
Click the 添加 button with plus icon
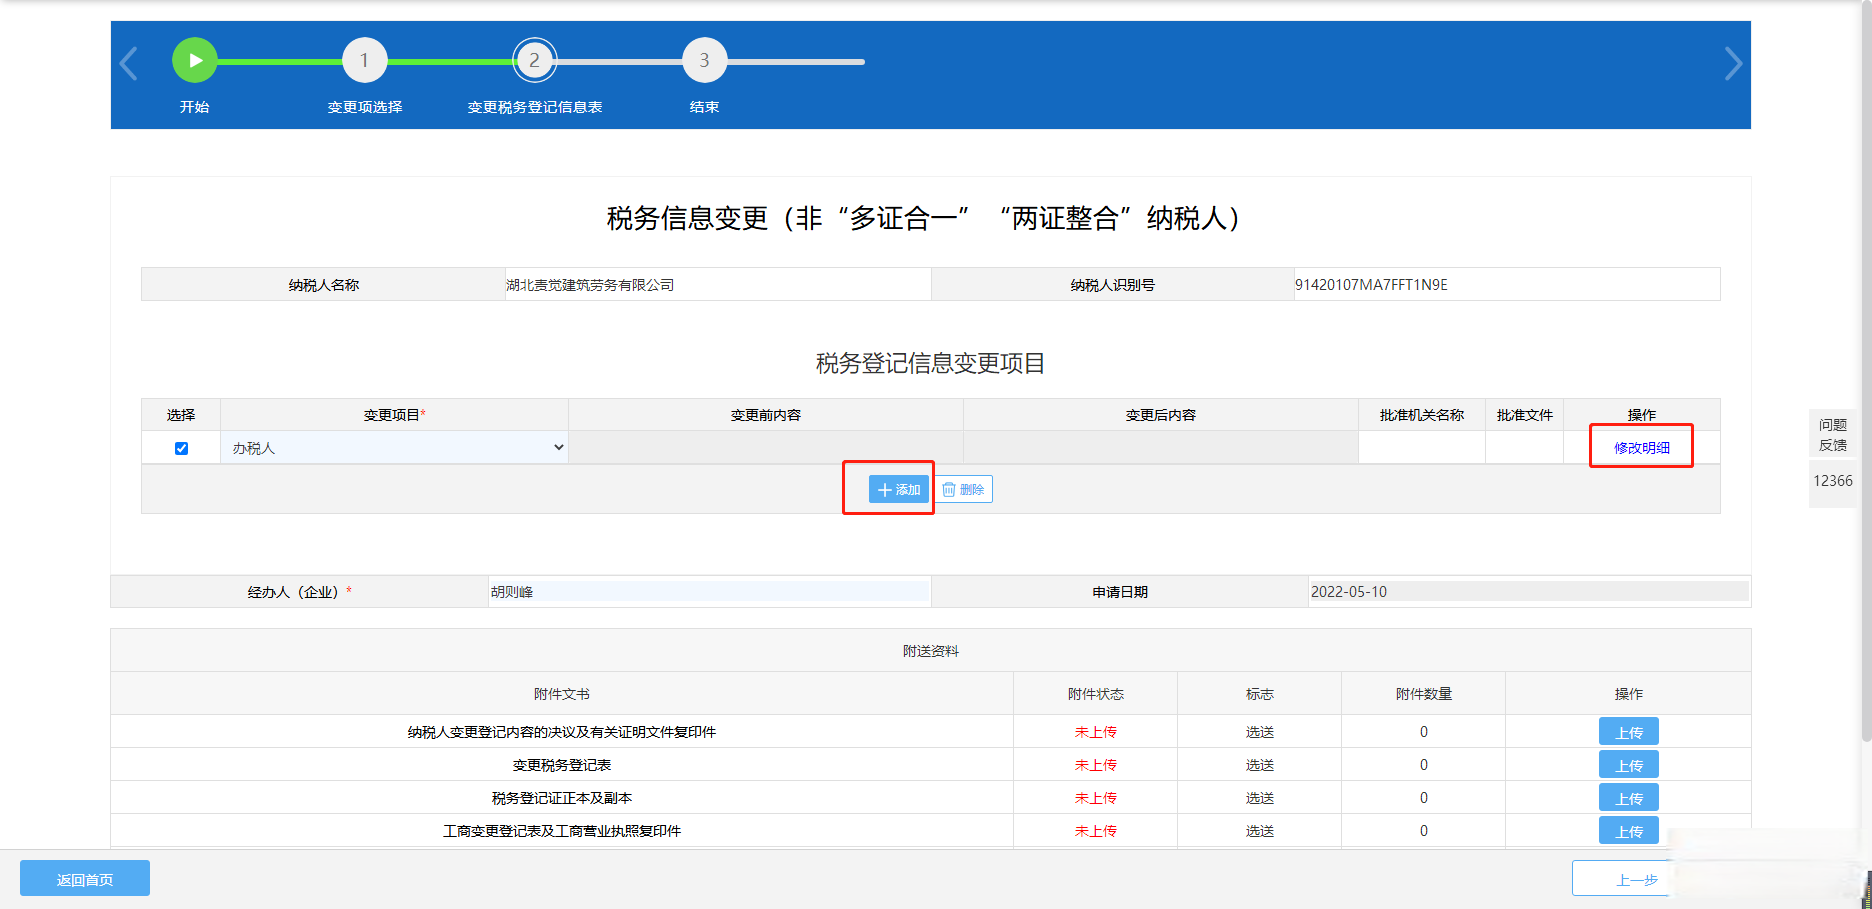(898, 489)
